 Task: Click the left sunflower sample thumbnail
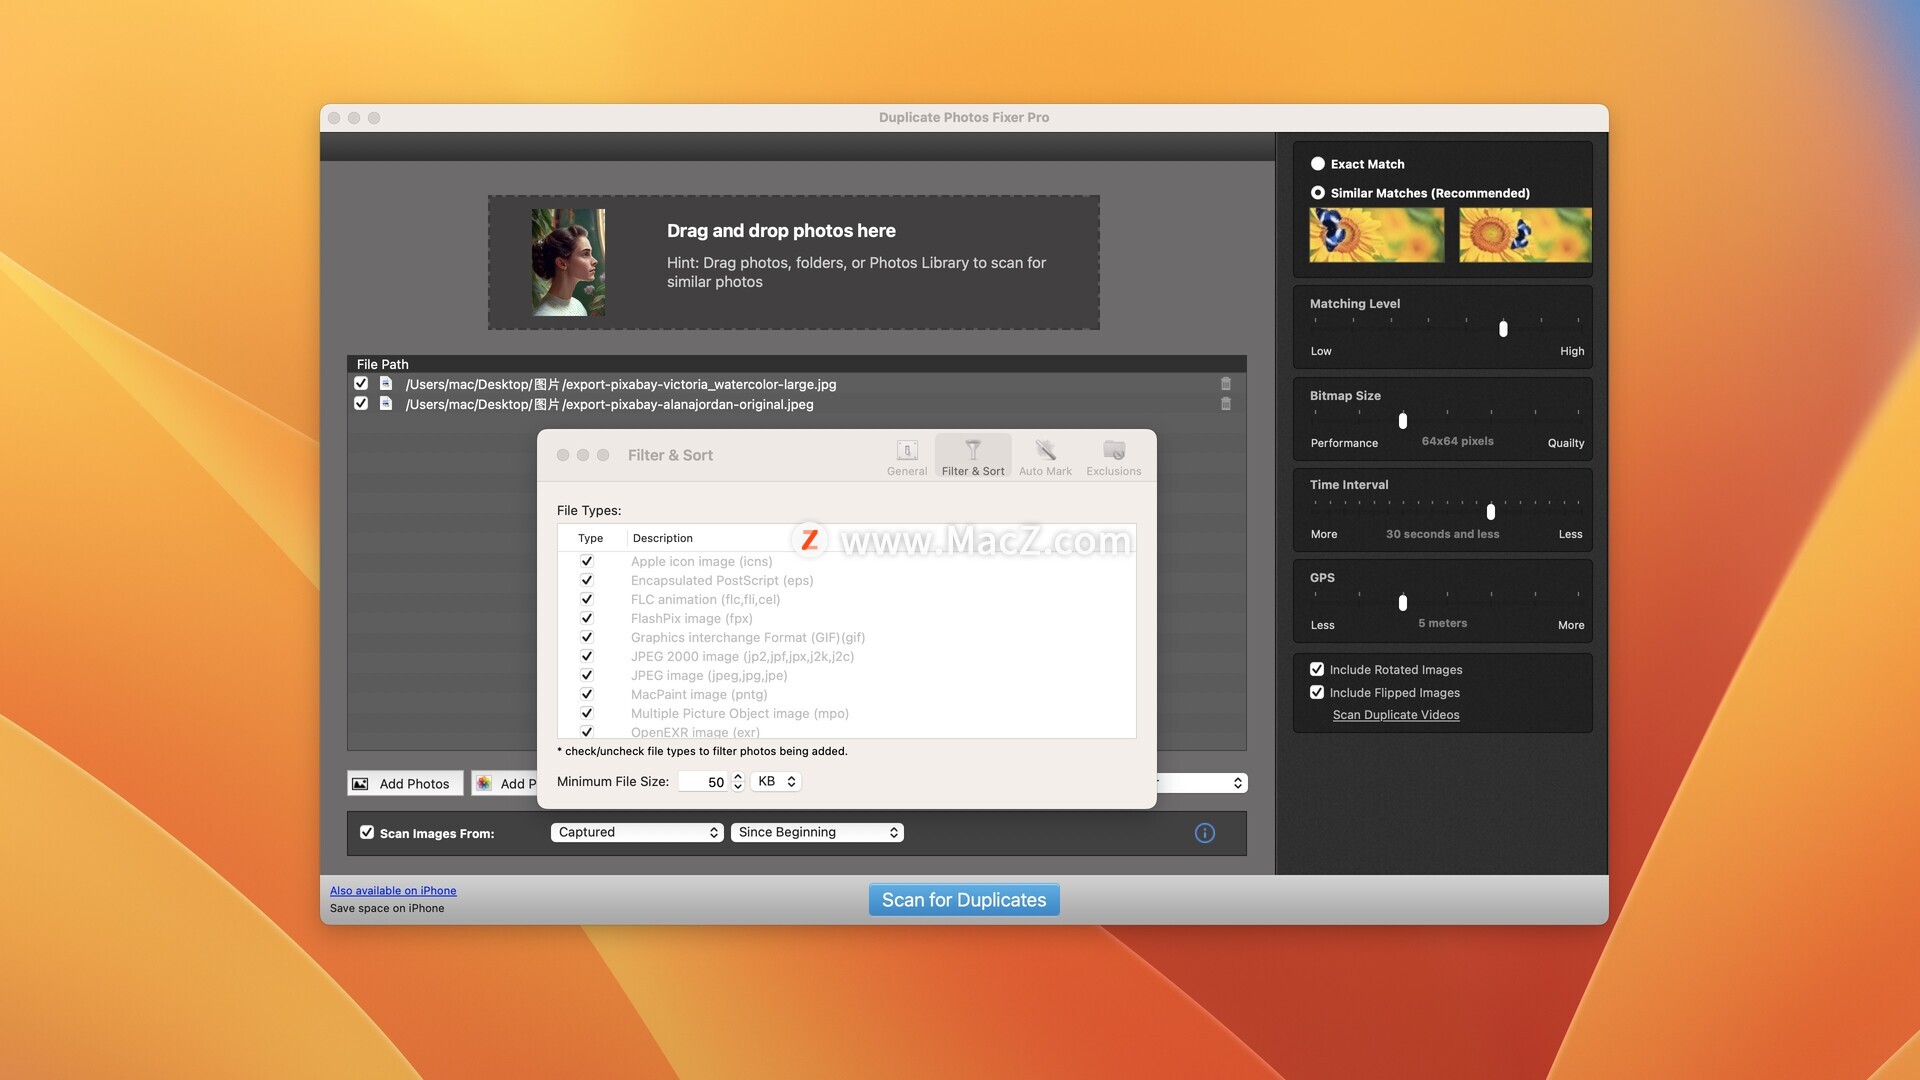[x=1377, y=235]
